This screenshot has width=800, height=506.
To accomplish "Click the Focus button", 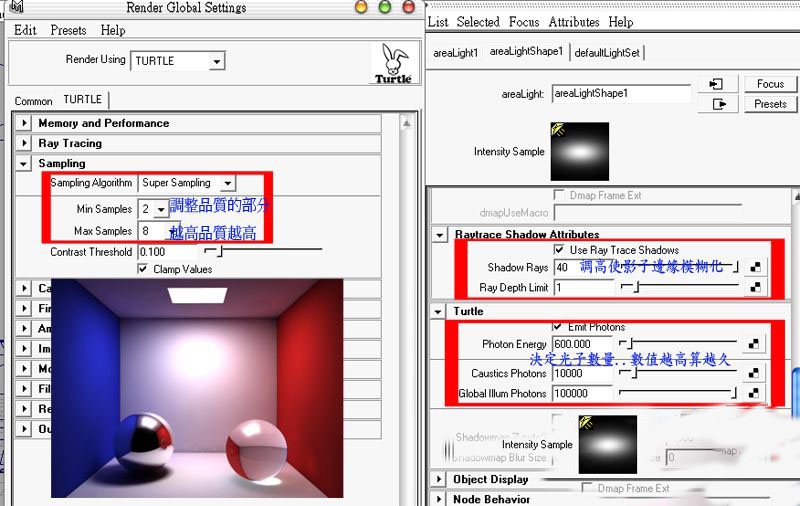I will tap(770, 84).
